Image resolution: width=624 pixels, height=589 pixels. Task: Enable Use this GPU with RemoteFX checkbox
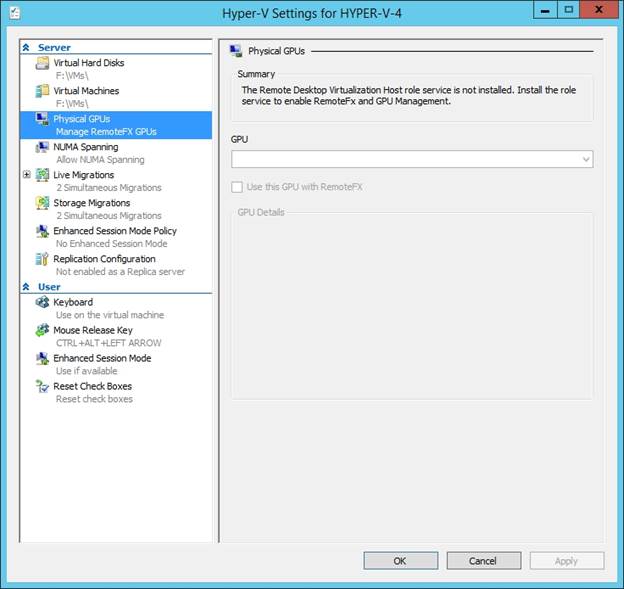tap(237, 187)
